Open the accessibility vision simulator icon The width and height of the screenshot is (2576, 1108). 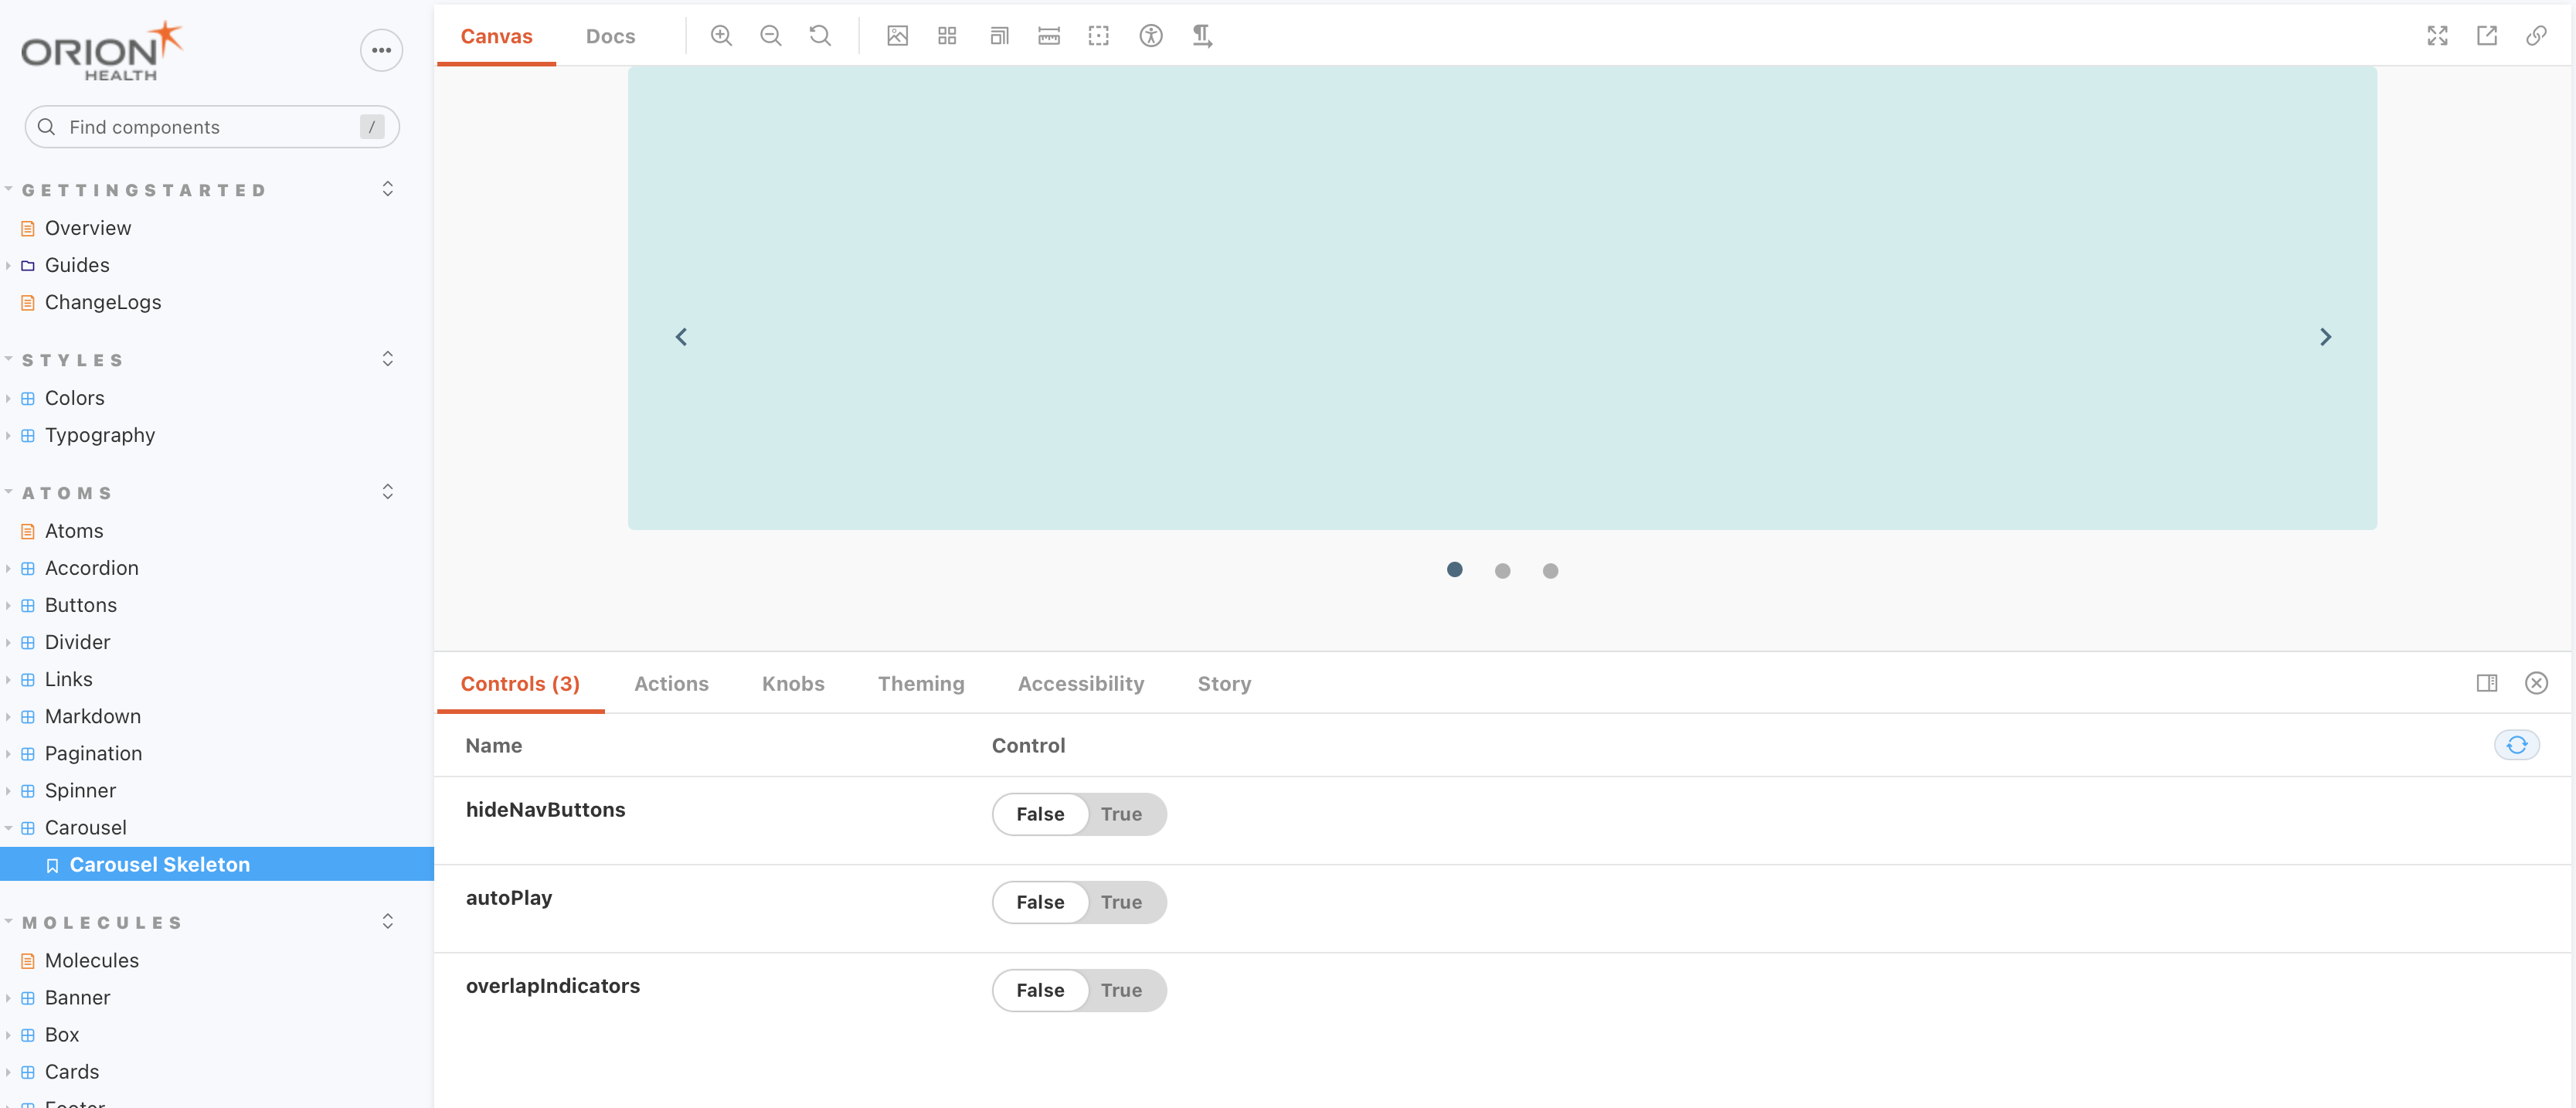tap(1150, 36)
